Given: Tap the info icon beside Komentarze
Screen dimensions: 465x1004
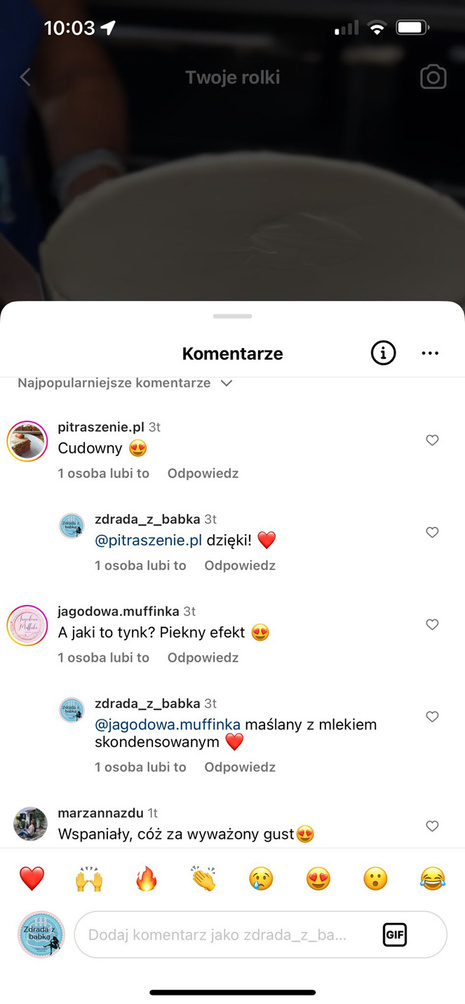Looking at the screenshot, I should tap(383, 353).
